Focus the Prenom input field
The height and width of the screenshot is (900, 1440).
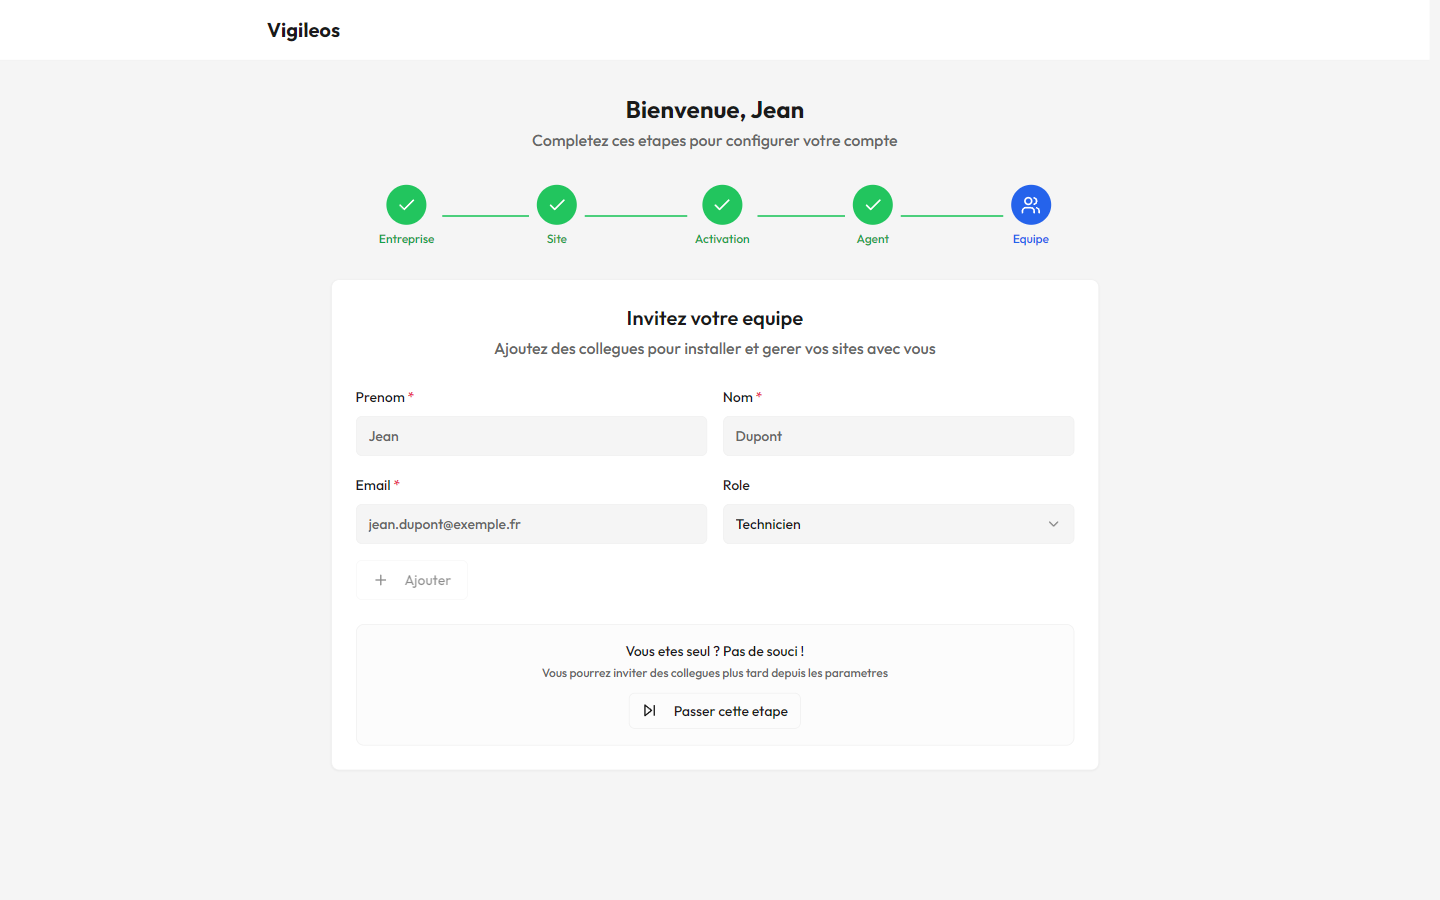tap(531, 436)
